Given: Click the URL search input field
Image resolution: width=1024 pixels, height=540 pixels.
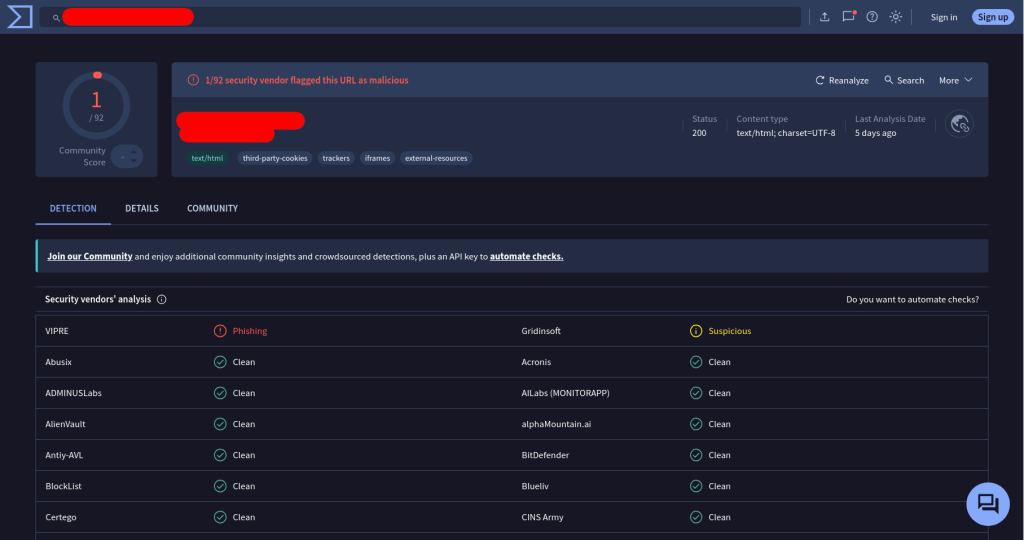Looking at the screenshot, I should pyautogui.click(x=420, y=17).
